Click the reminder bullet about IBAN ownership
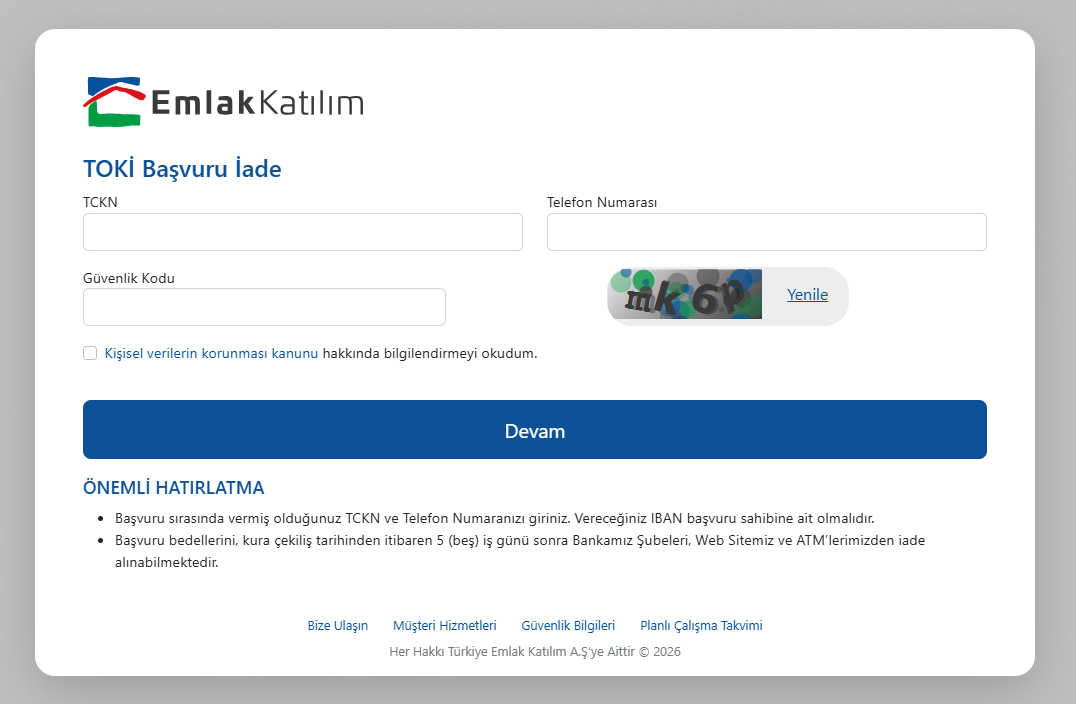This screenshot has width=1076, height=704. click(x=494, y=519)
